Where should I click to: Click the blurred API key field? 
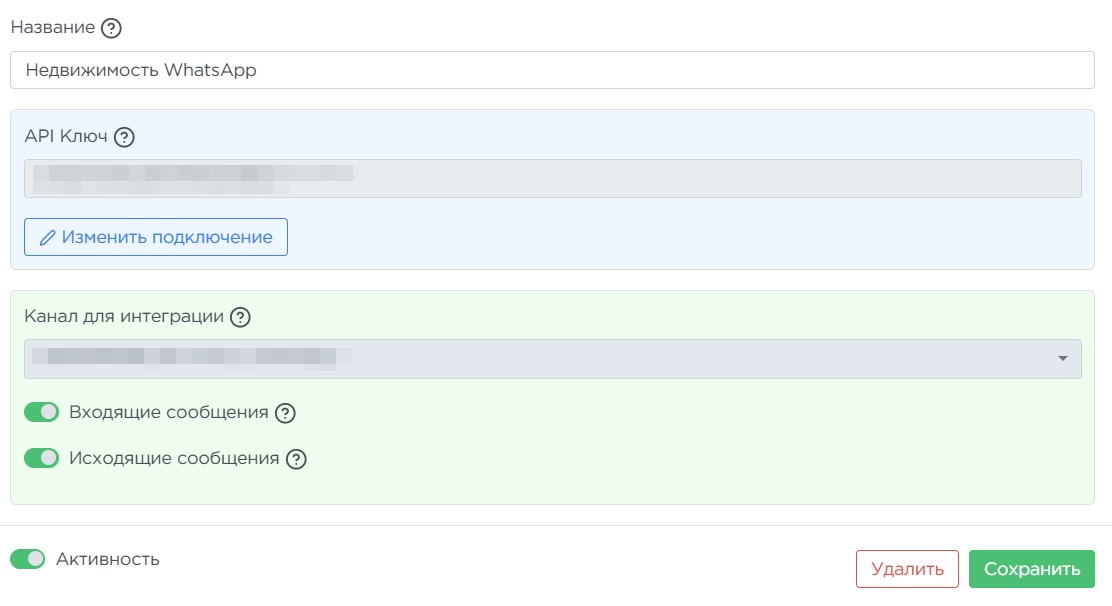pos(552,178)
